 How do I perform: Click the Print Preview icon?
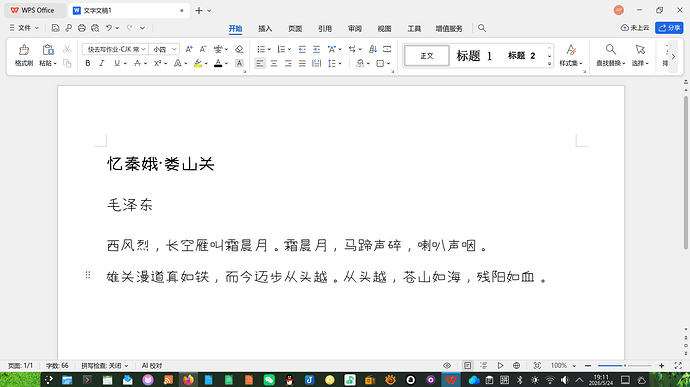click(x=95, y=28)
